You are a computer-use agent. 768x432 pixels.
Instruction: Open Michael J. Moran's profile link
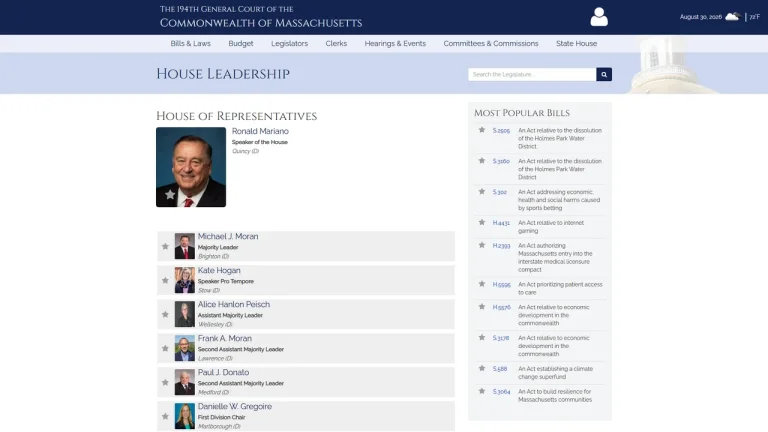tap(228, 237)
